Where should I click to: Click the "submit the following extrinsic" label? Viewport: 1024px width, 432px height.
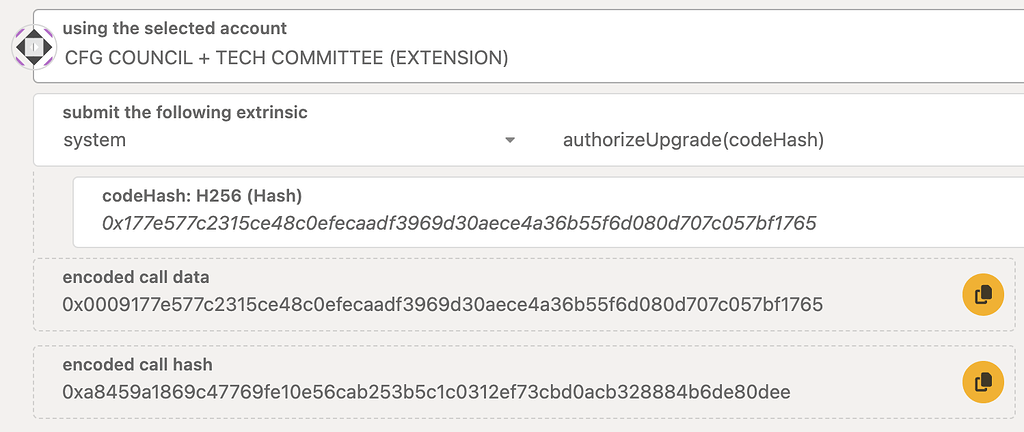tap(185, 112)
